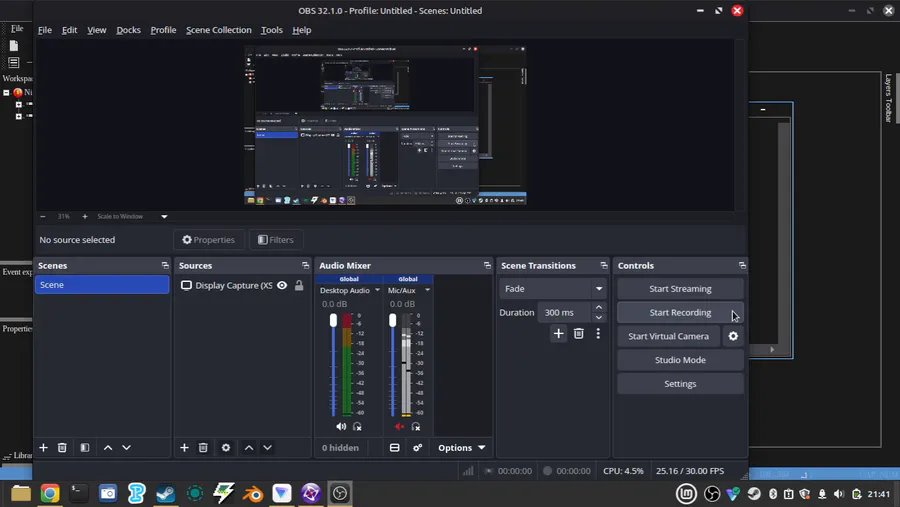
Task: Enable Studio Mode
Action: pos(680,360)
